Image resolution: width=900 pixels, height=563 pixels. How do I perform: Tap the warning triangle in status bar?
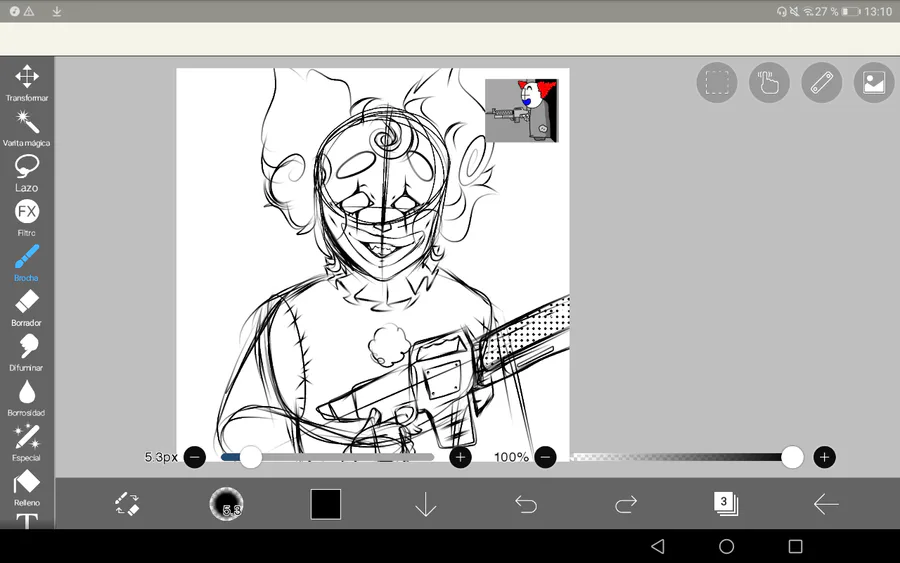pyautogui.click(x=29, y=11)
